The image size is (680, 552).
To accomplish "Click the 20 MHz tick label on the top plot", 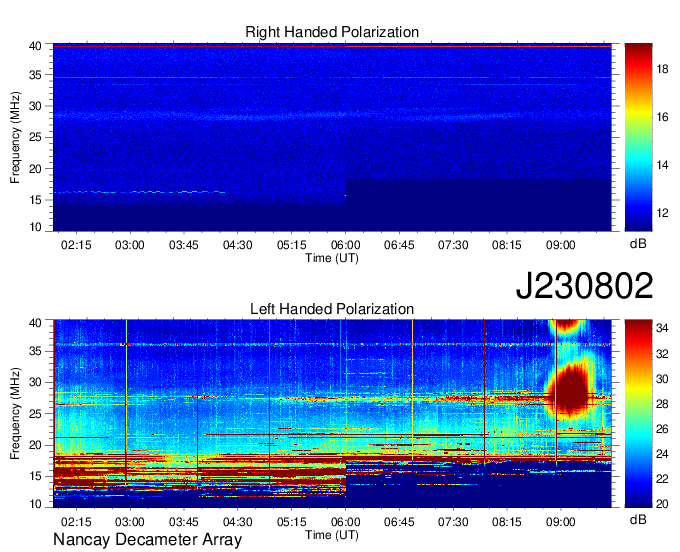I will [35, 169].
